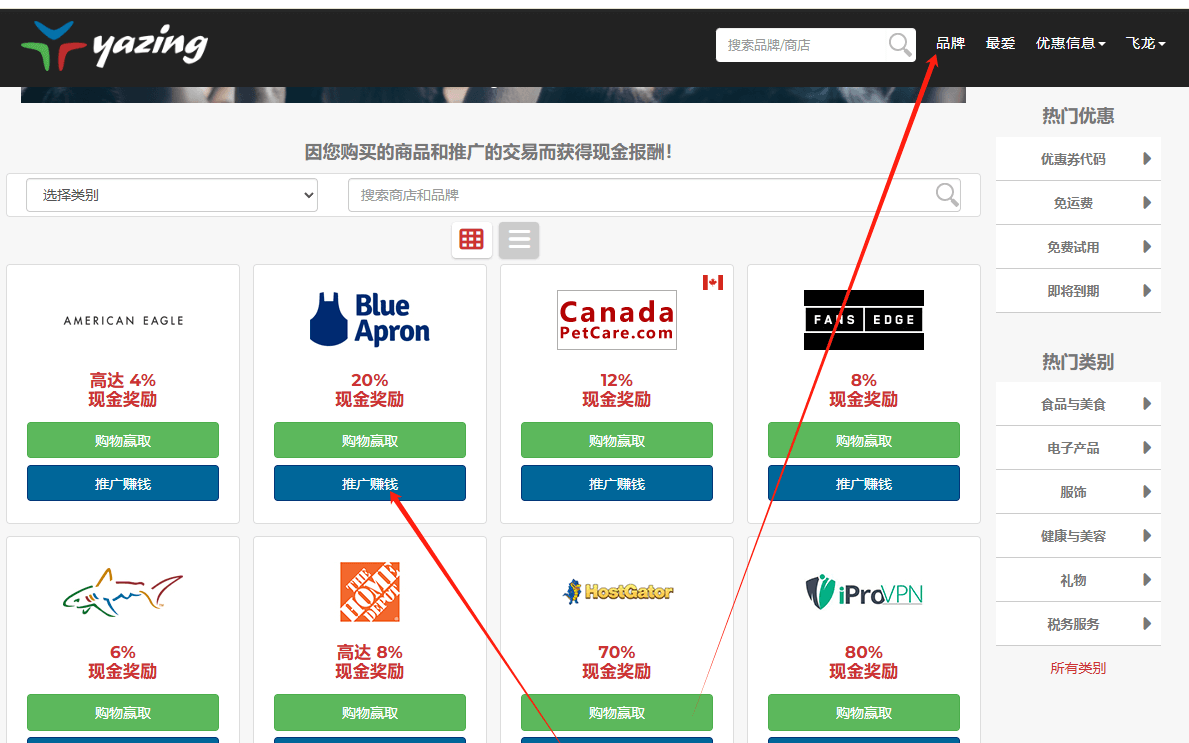
Task: Switch to list view icon
Action: click(x=519, y=240)
